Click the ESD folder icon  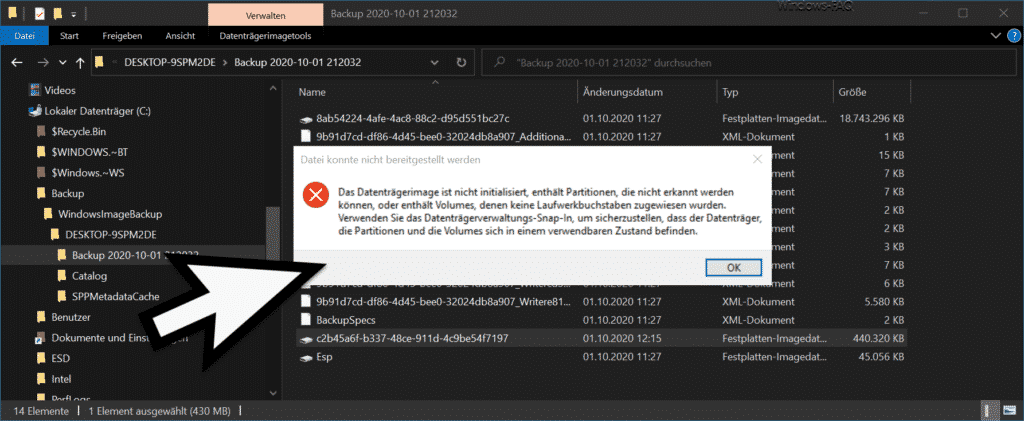click(40, 358)
